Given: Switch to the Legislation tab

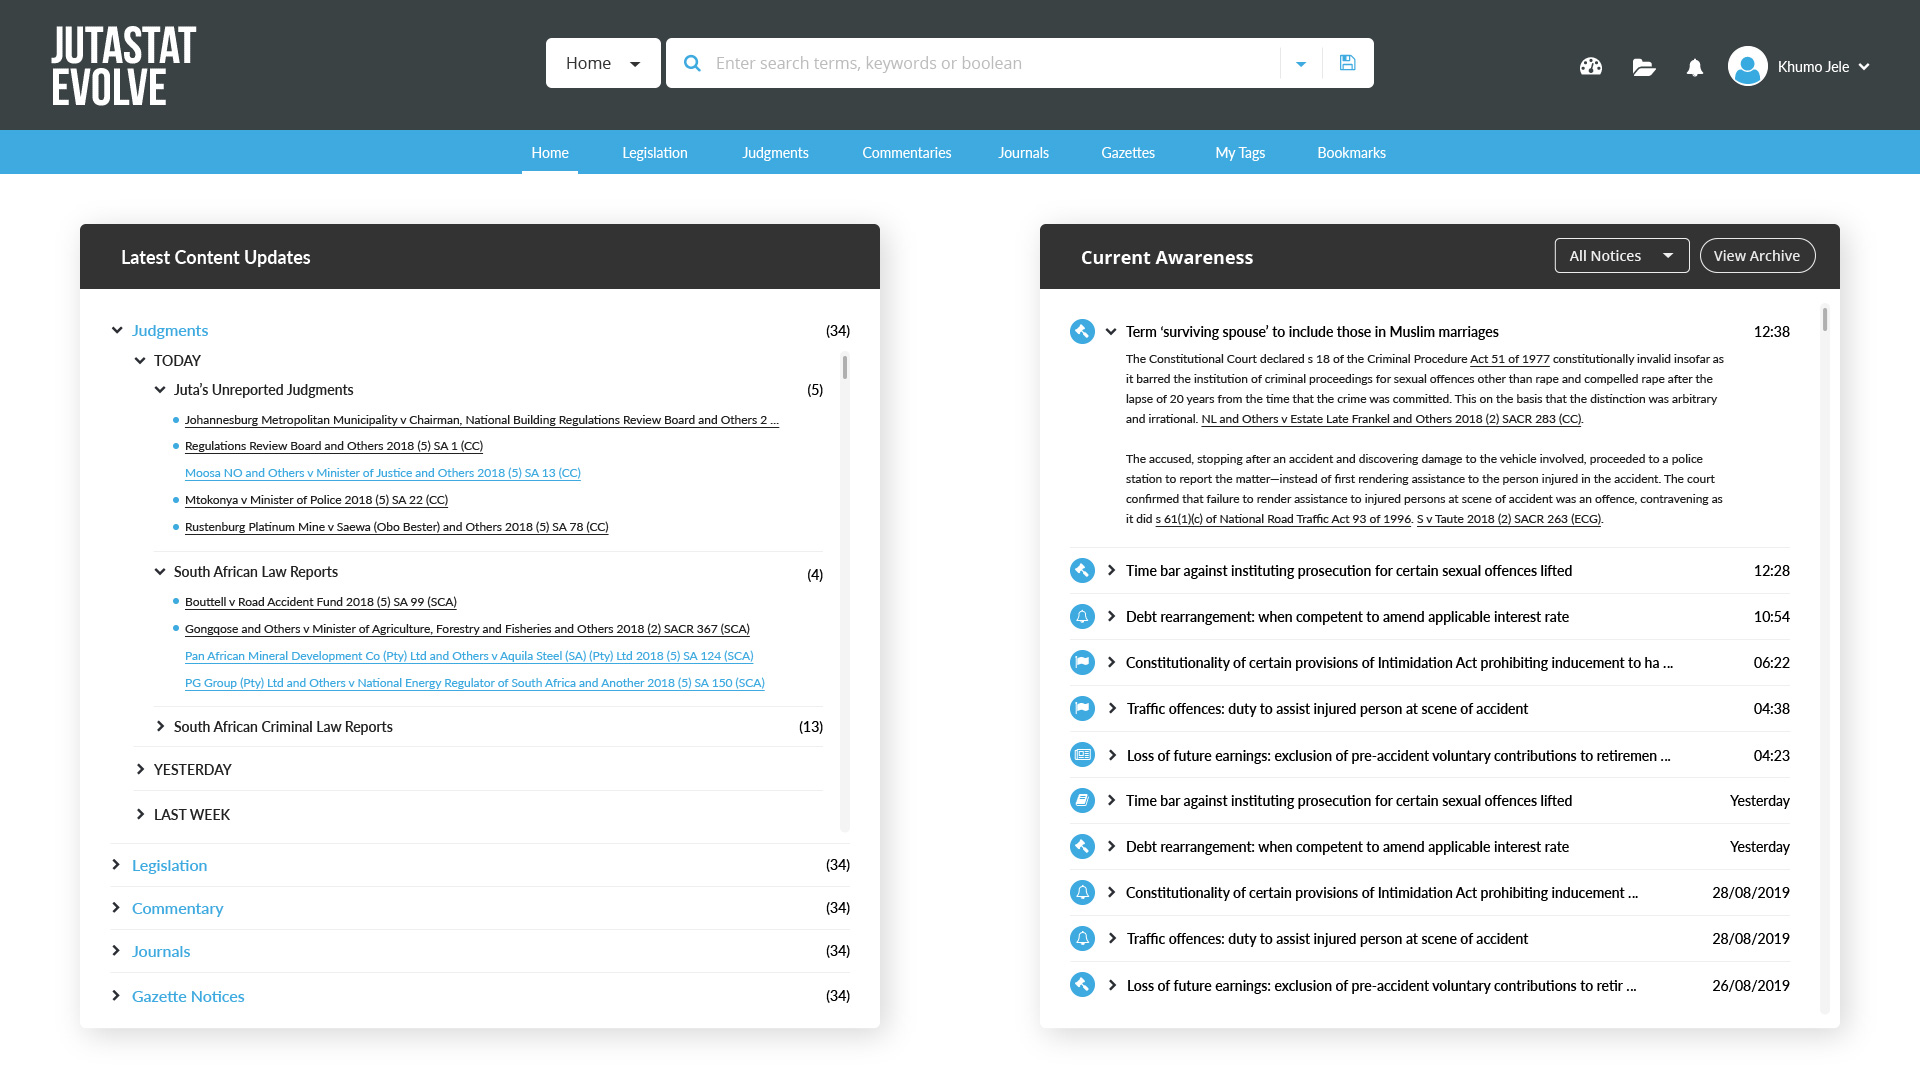Looking at the screenshot, I should pyautogui.click(x=654, y=153).
